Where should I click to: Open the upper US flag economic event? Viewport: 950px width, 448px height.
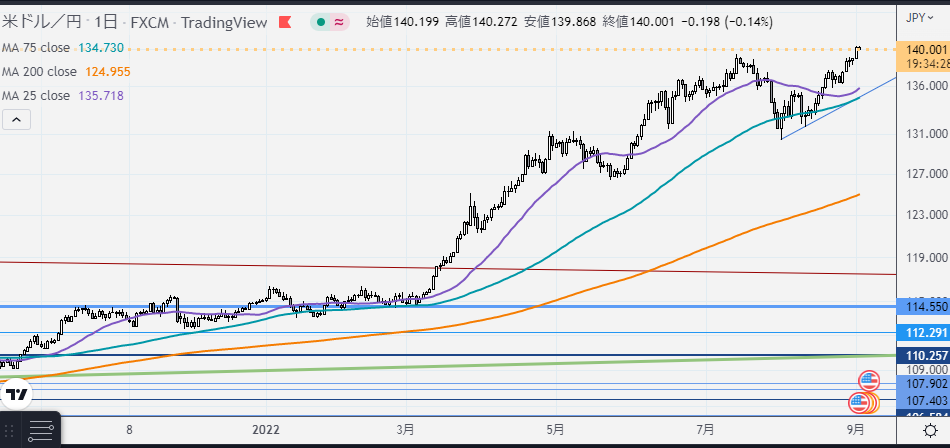(x=869, y=381)
